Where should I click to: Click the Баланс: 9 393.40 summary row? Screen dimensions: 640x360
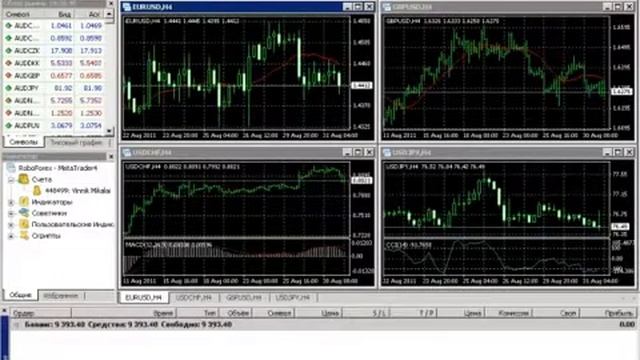tap(322, 325)
